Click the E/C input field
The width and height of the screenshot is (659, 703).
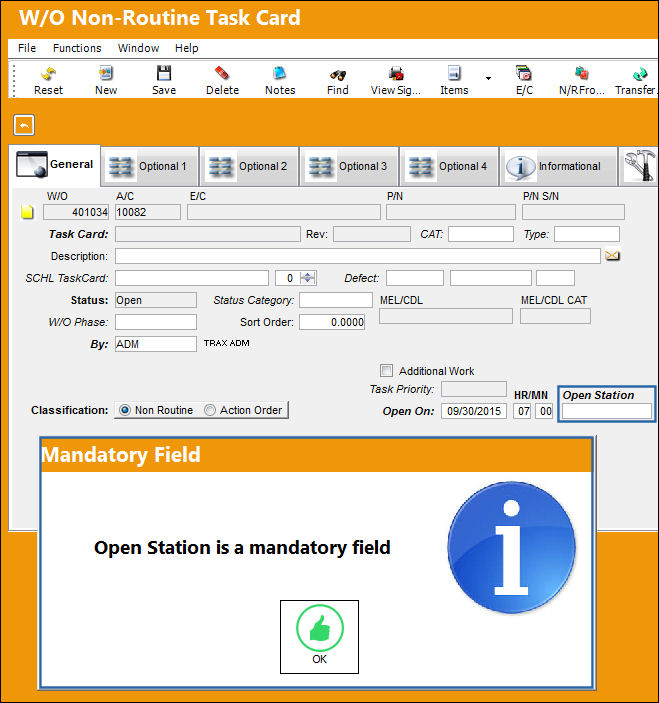(284, 212)
